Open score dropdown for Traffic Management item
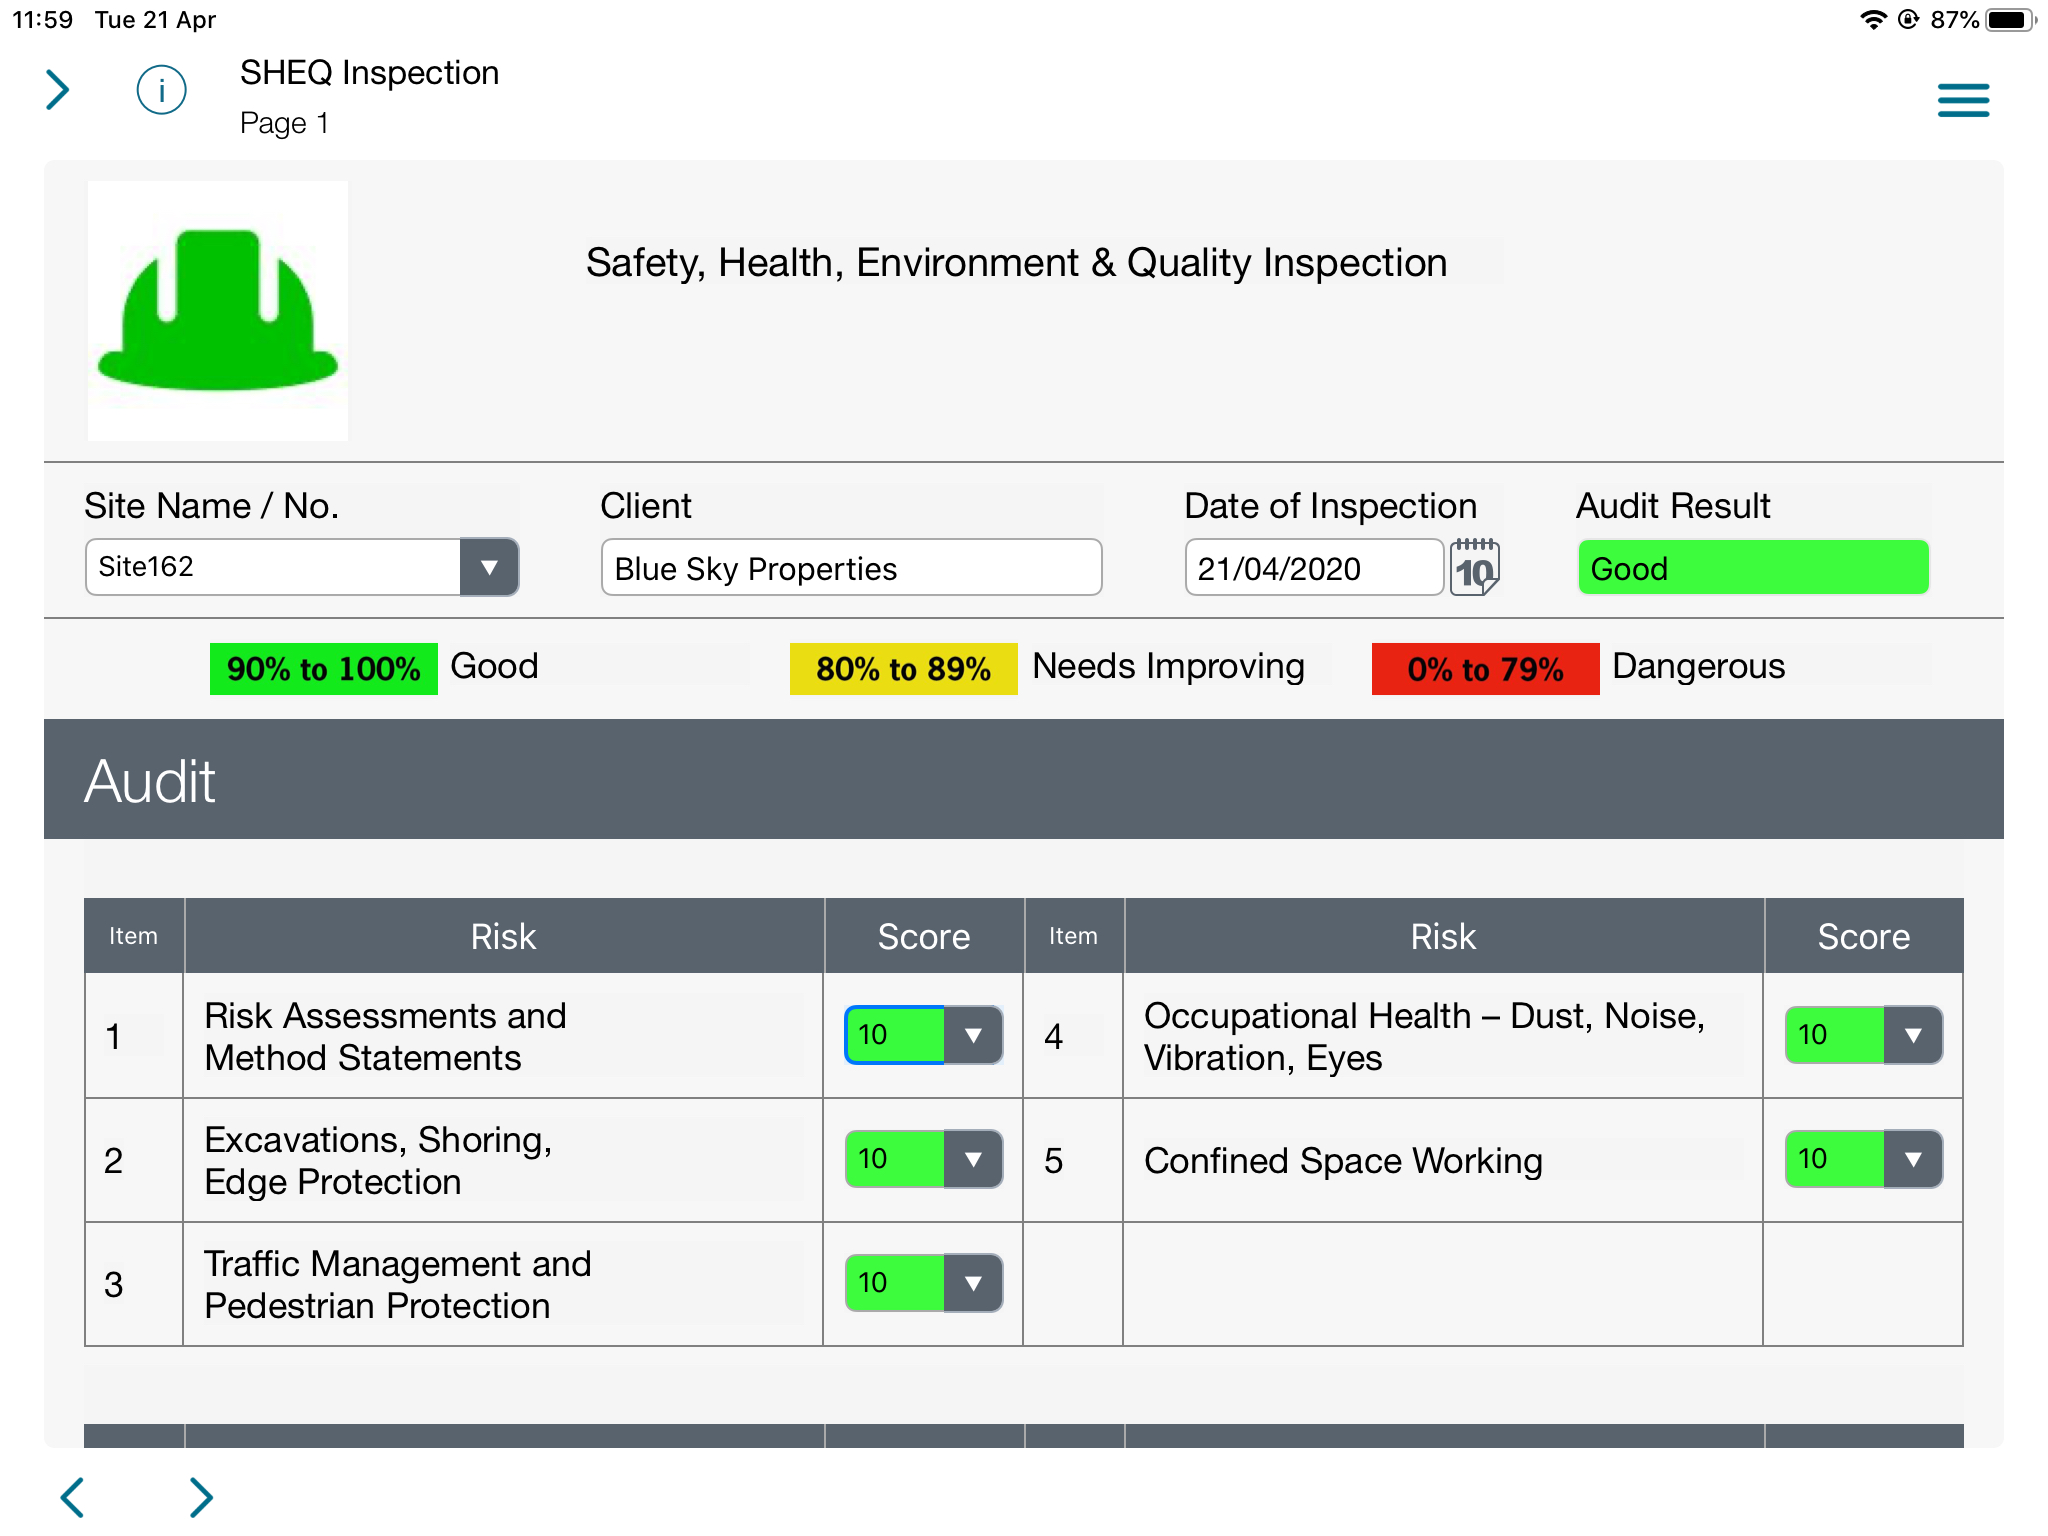The image size is (2048, 1536). (x=972, y=1283)
